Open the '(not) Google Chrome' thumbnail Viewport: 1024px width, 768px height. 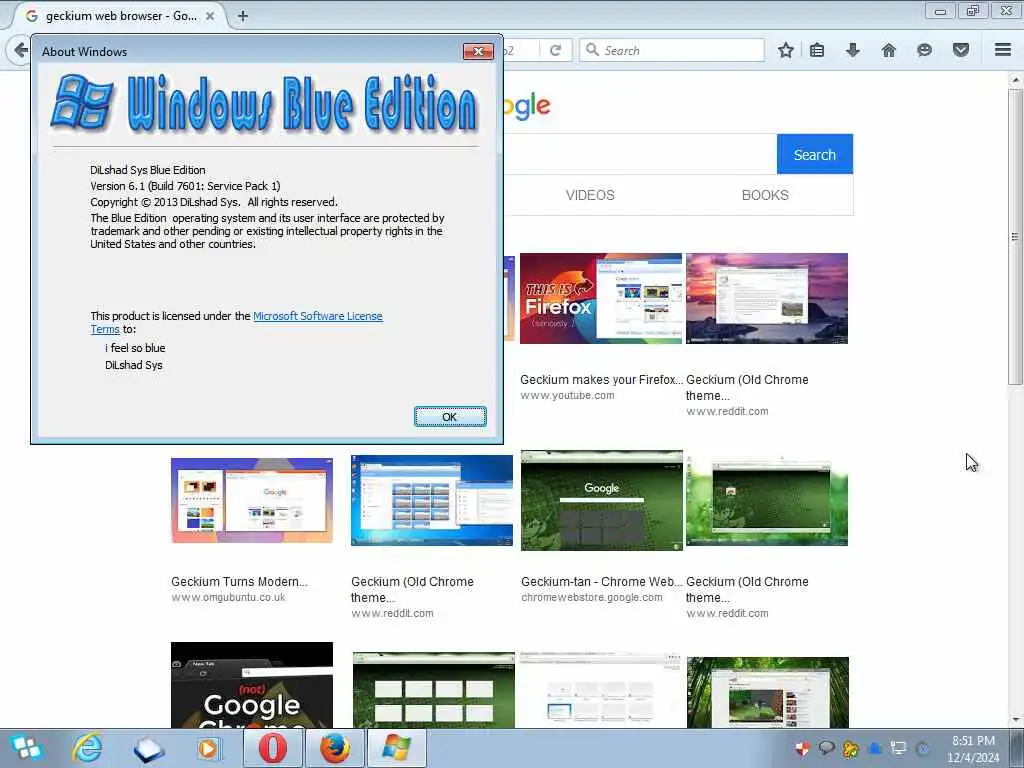[x=251, y=685]
